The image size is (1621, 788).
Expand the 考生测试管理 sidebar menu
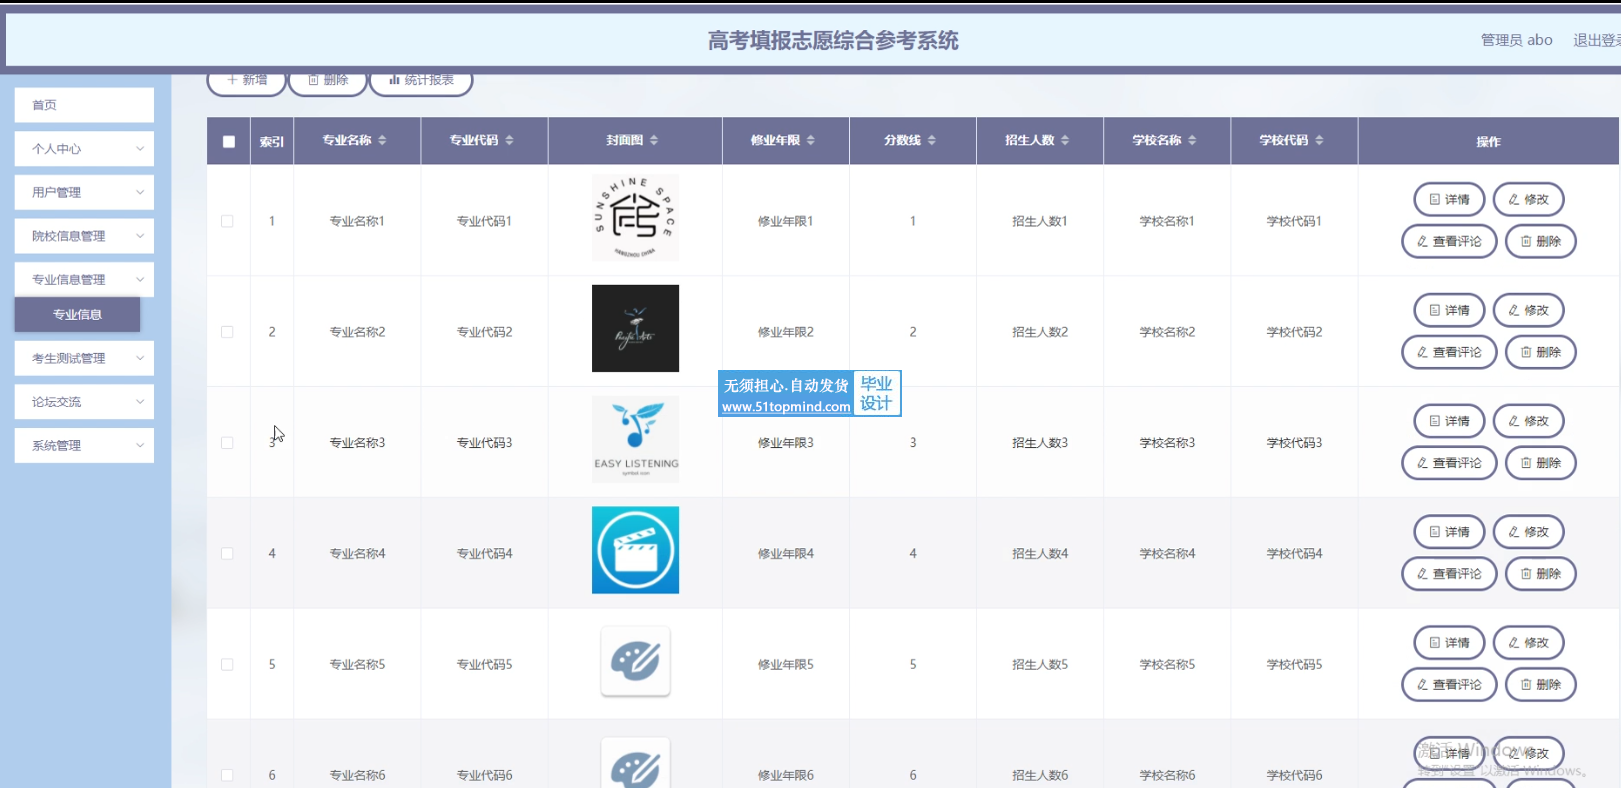point(84,358)
